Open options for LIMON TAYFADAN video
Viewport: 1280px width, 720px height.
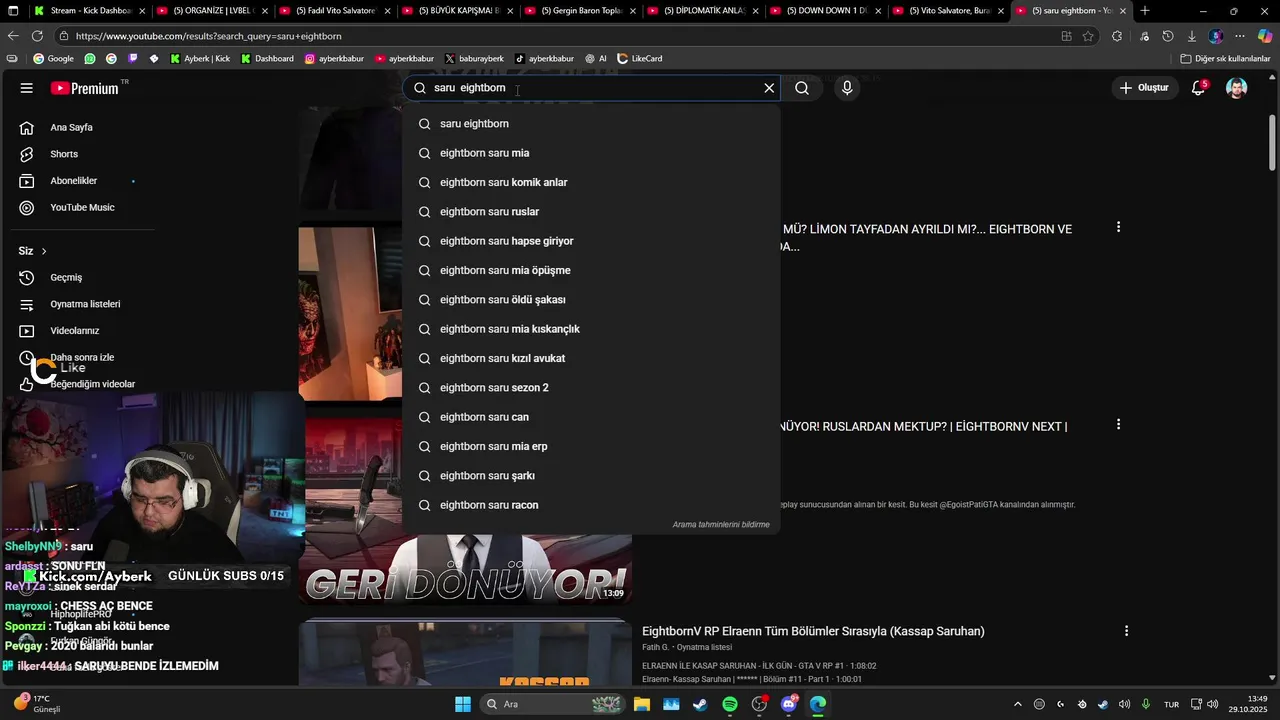click(x=1118, y=227)
